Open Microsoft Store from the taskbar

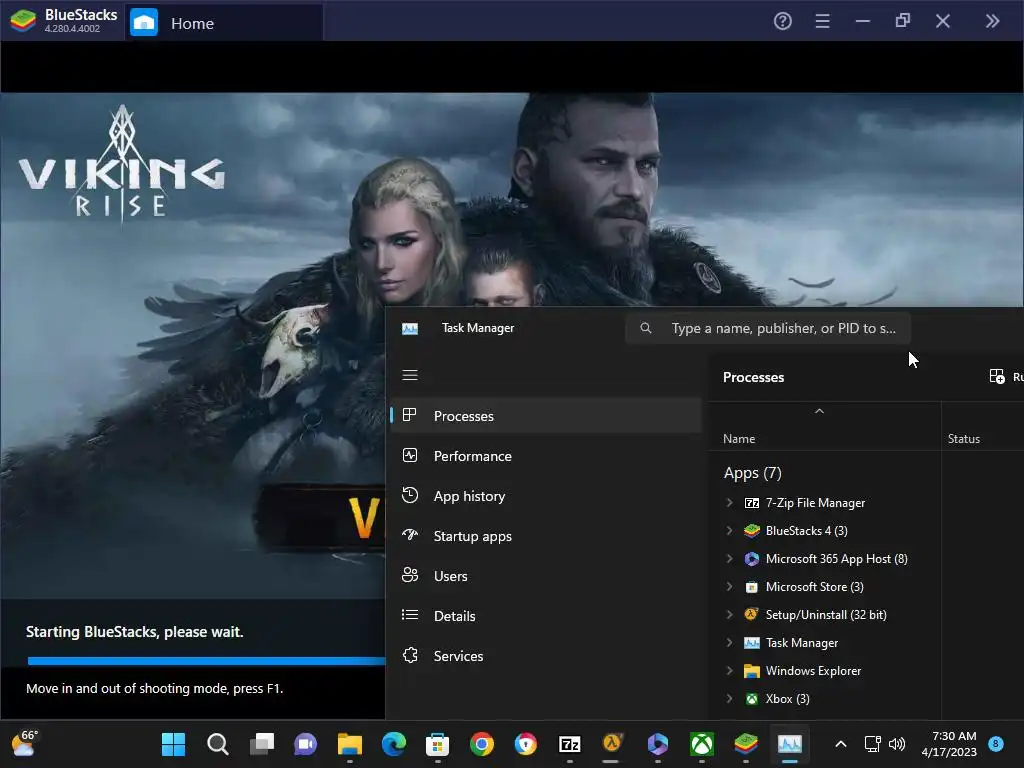438,744
